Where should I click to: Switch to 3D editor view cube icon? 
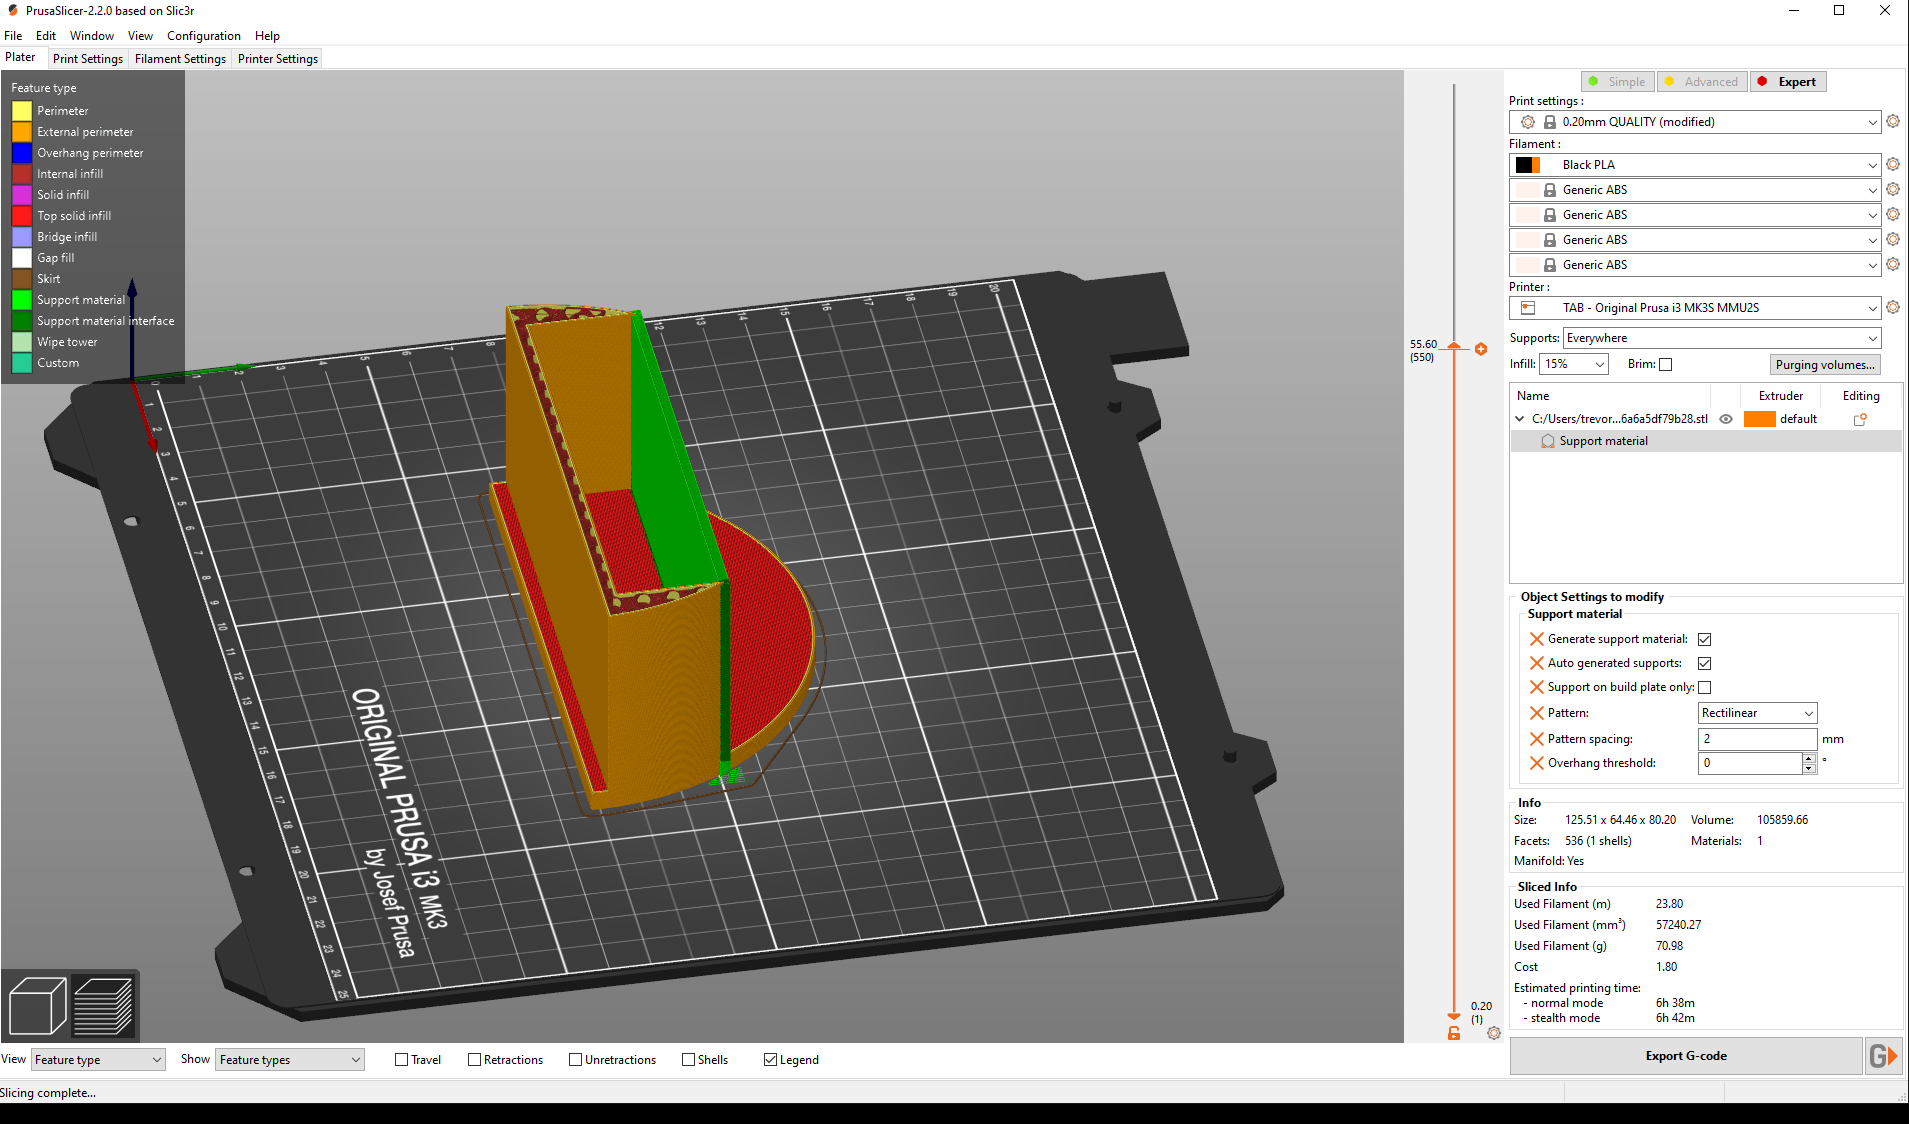click(37, 1005)
